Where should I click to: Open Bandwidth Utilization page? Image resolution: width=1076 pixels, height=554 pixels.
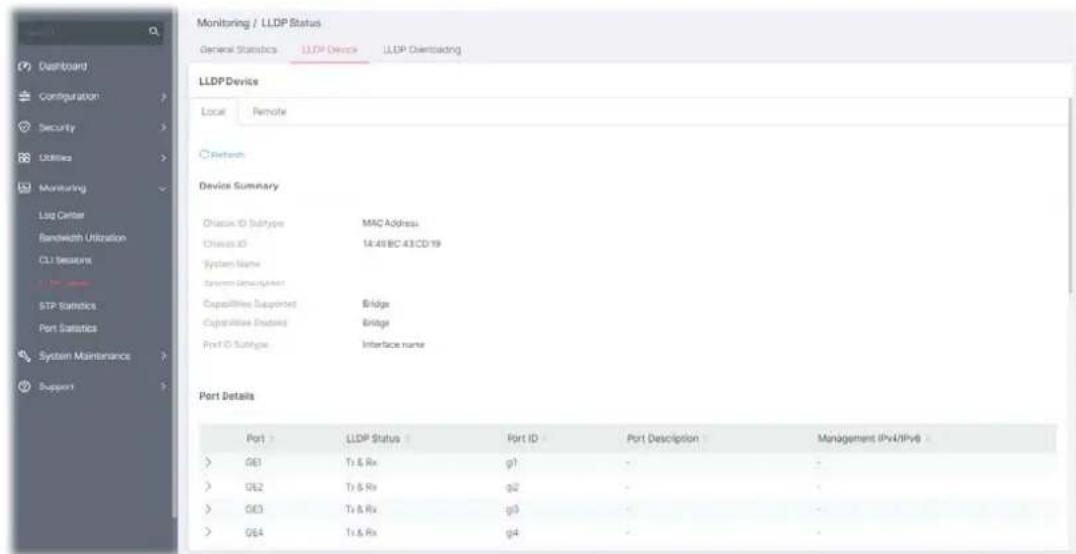82,237
